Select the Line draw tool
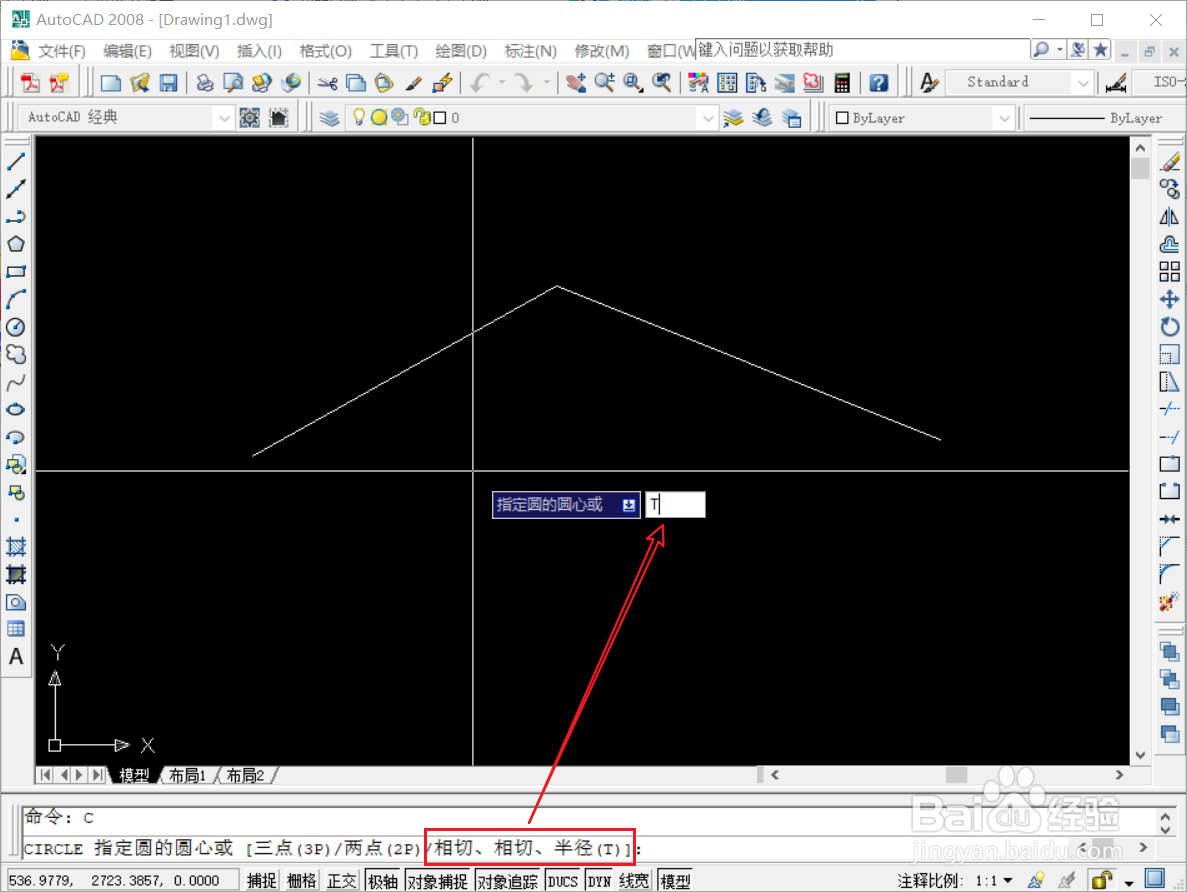This screenshot has width=1187, height=892. click(x=16, y=161)
